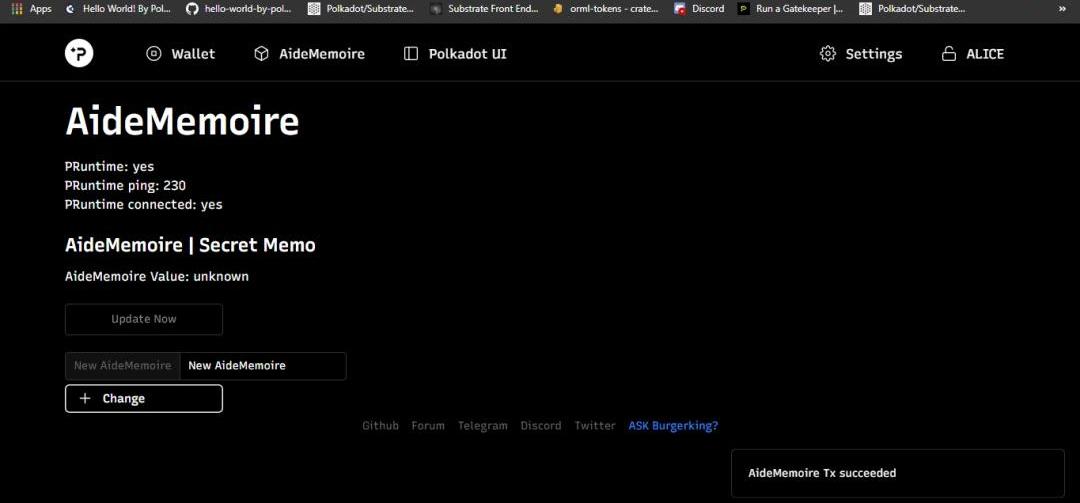Open the Twitter footer link
The height and width of the screenshot is (503, 1080).
coord(595,426)
